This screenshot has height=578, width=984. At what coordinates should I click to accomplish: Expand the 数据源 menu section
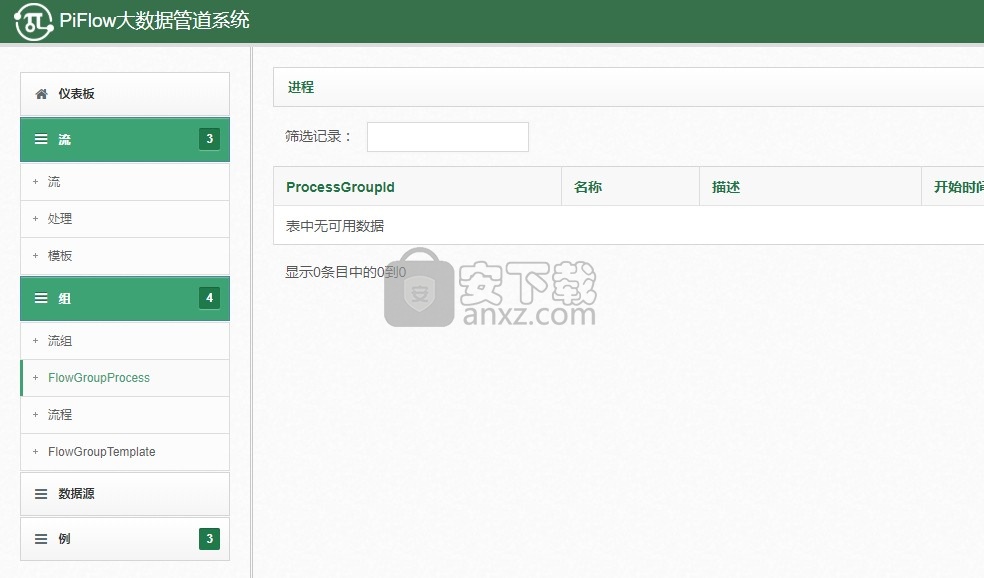click(x=125, y=494)
